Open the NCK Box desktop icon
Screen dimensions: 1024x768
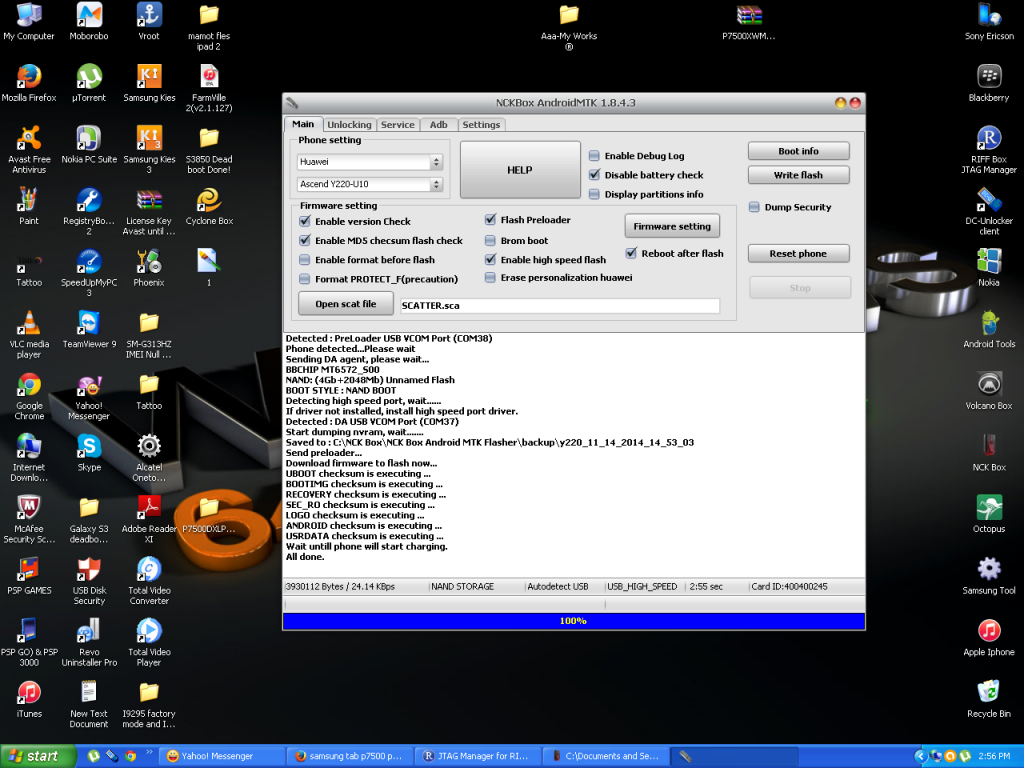point(988,446)
